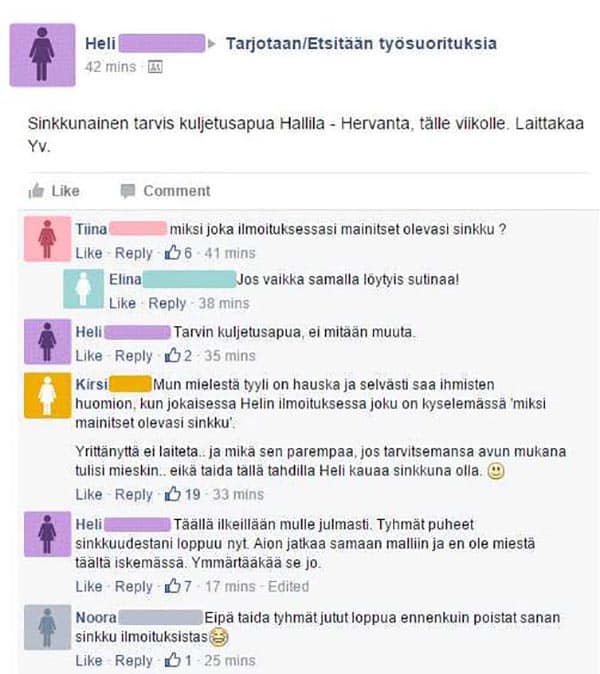600x674 pixels.
Task: Click the Comment speech bubble icon
Action: pyautogui.click(x=128, y=191)
